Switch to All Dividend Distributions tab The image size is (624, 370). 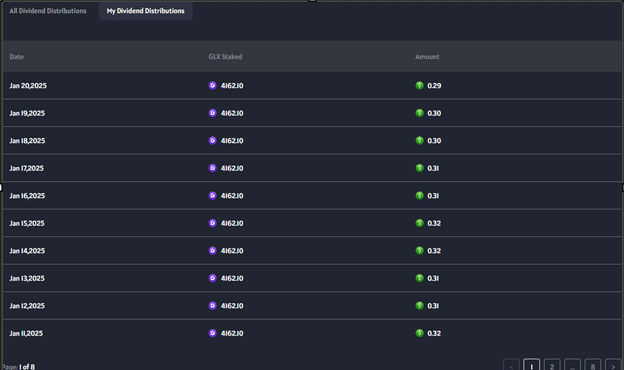(x=48, y=11)
